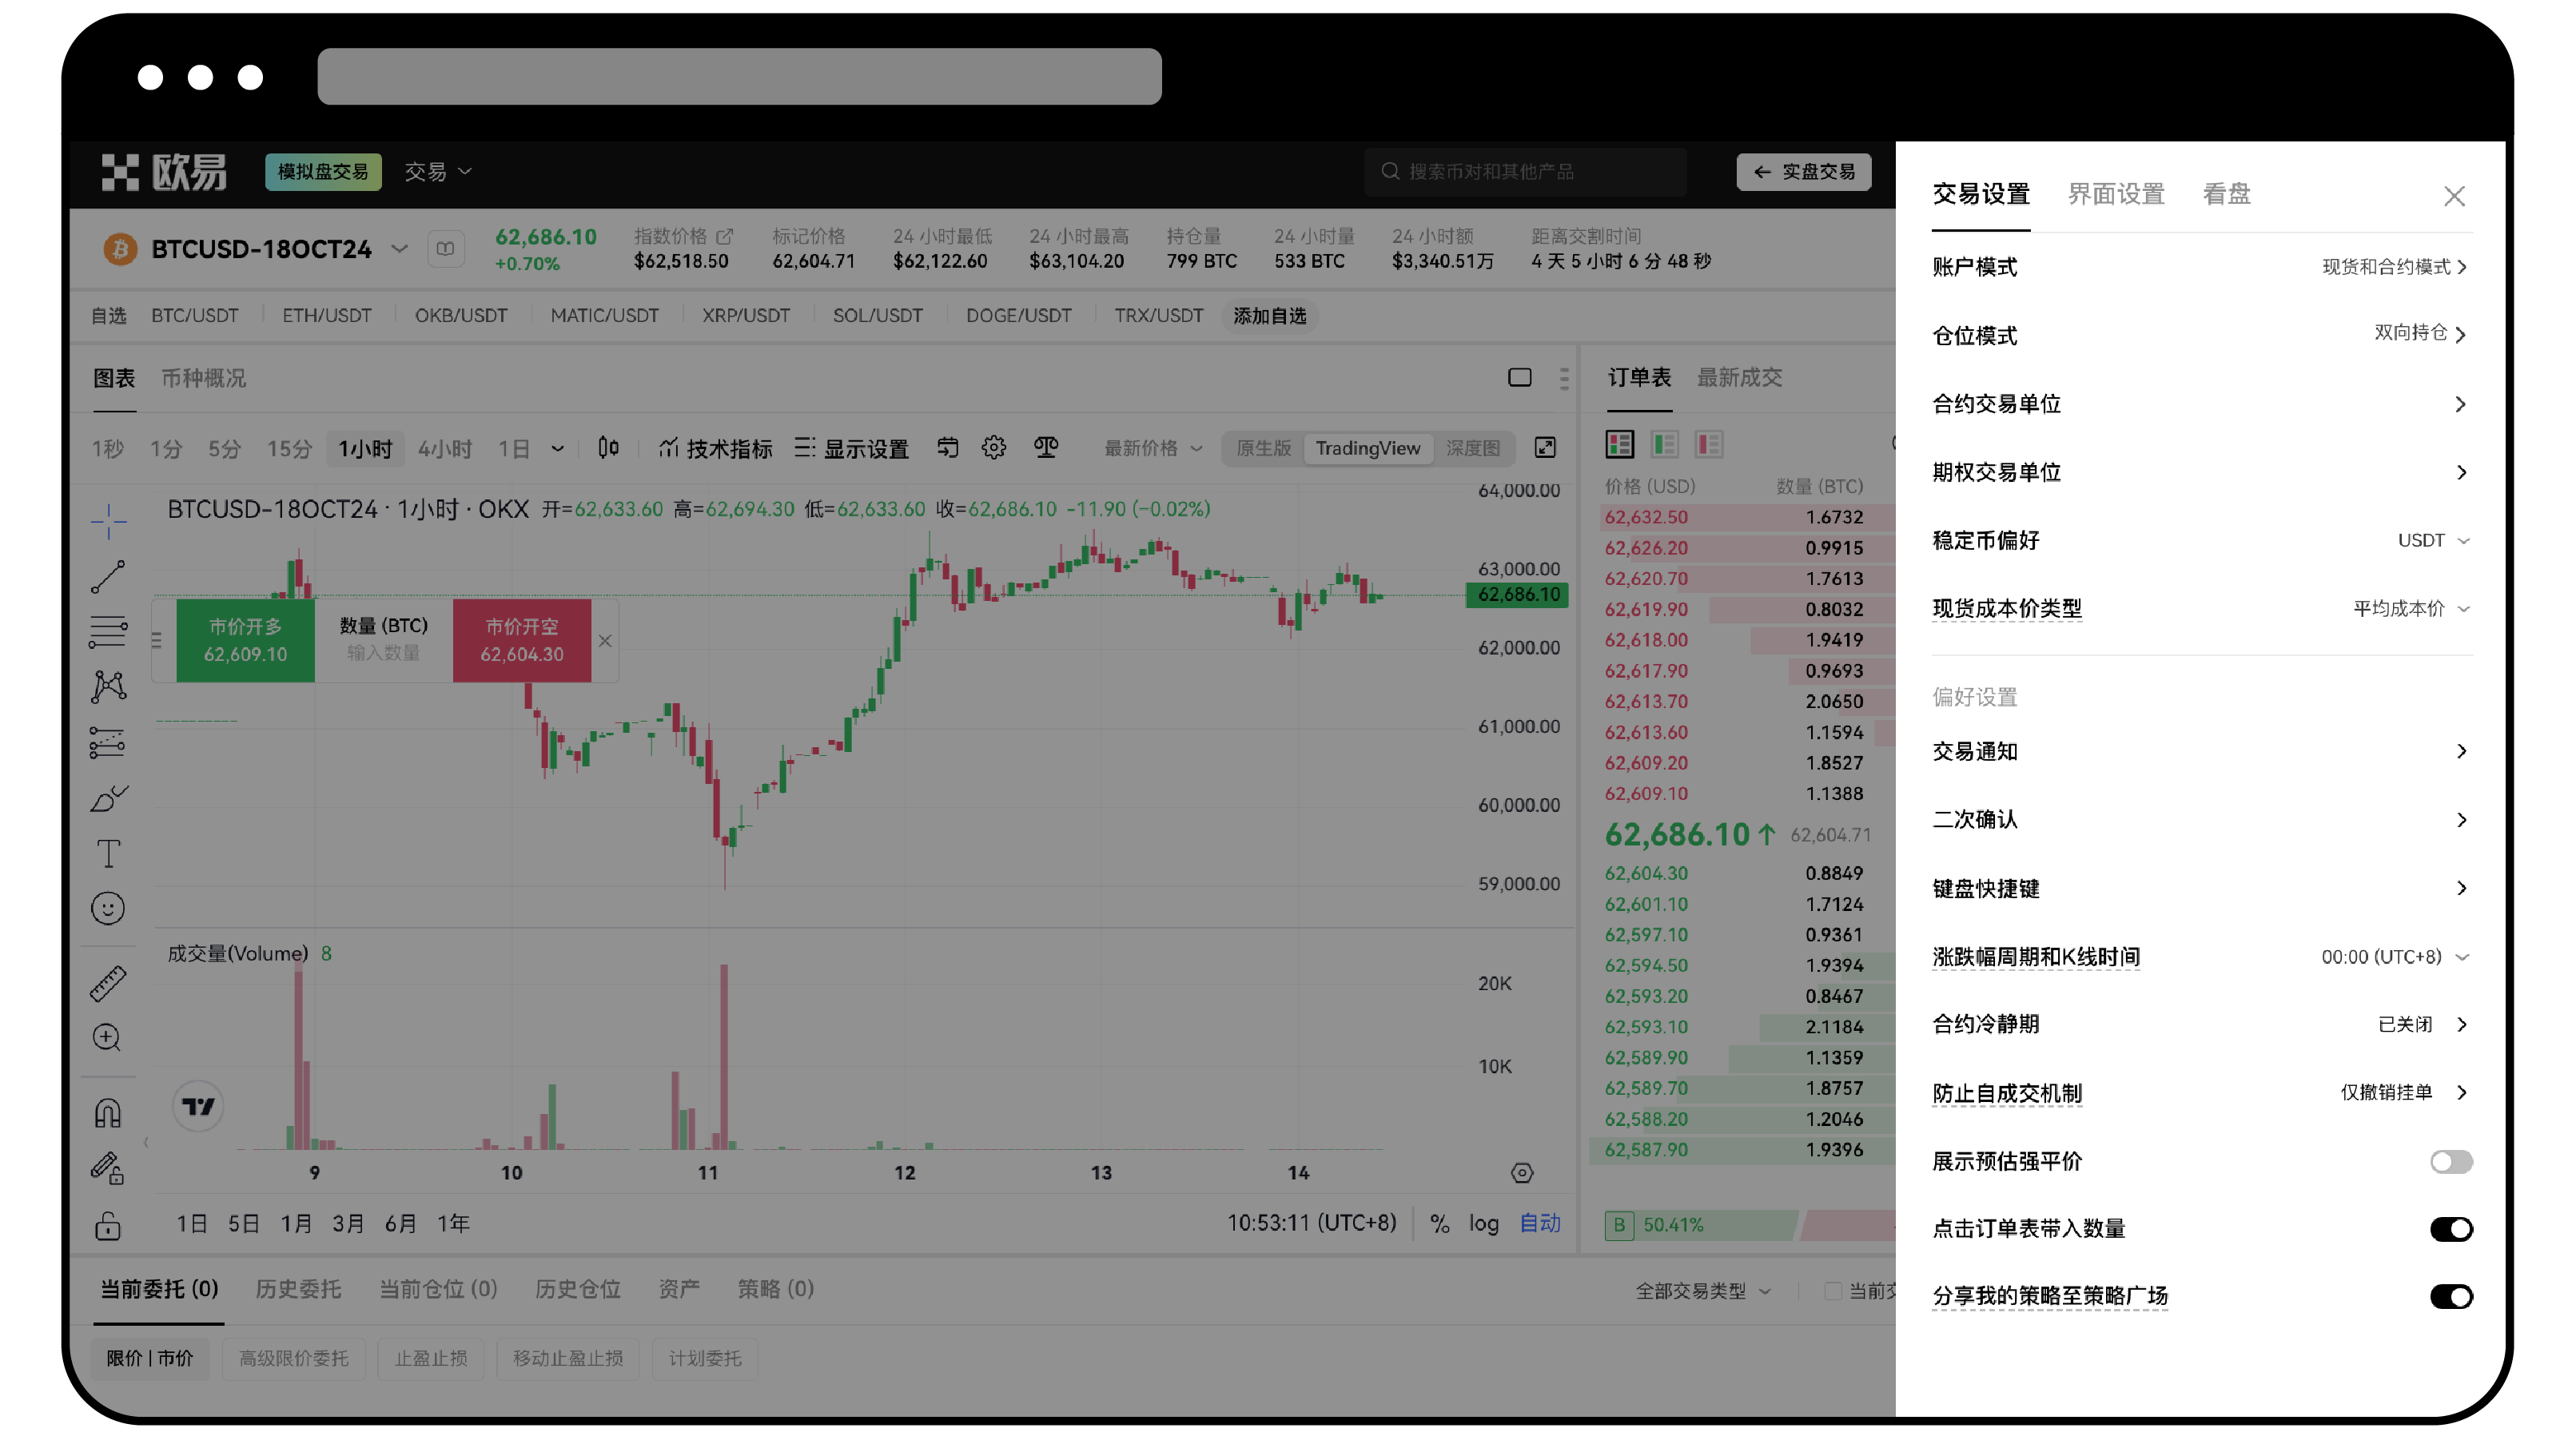Image resolution: width=2576 pixels, height=1452 pixels.
Task: Click the 市价开空 sell button
Action: 522,640
